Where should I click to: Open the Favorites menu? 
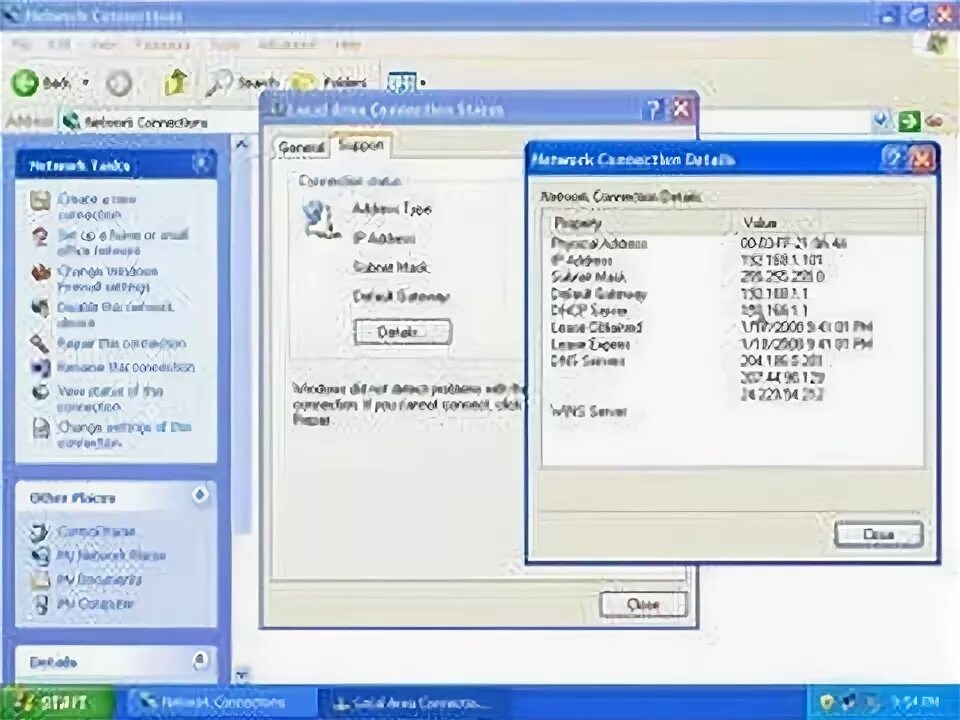pyautogui.click(x=162, y=45)
